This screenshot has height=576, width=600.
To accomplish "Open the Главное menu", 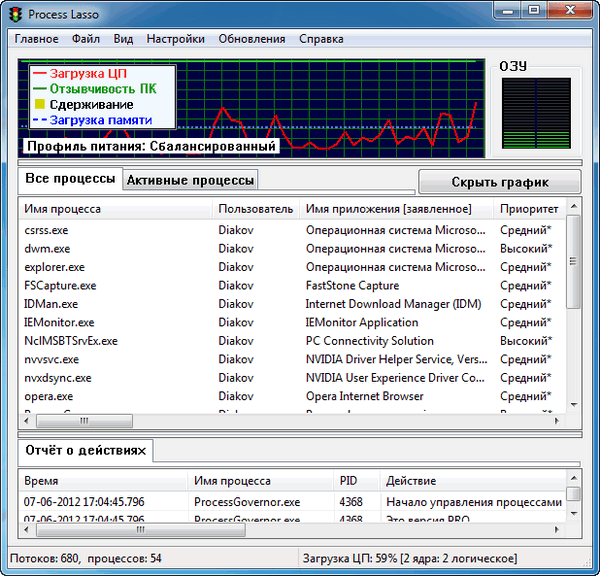I will coord(36,39).
